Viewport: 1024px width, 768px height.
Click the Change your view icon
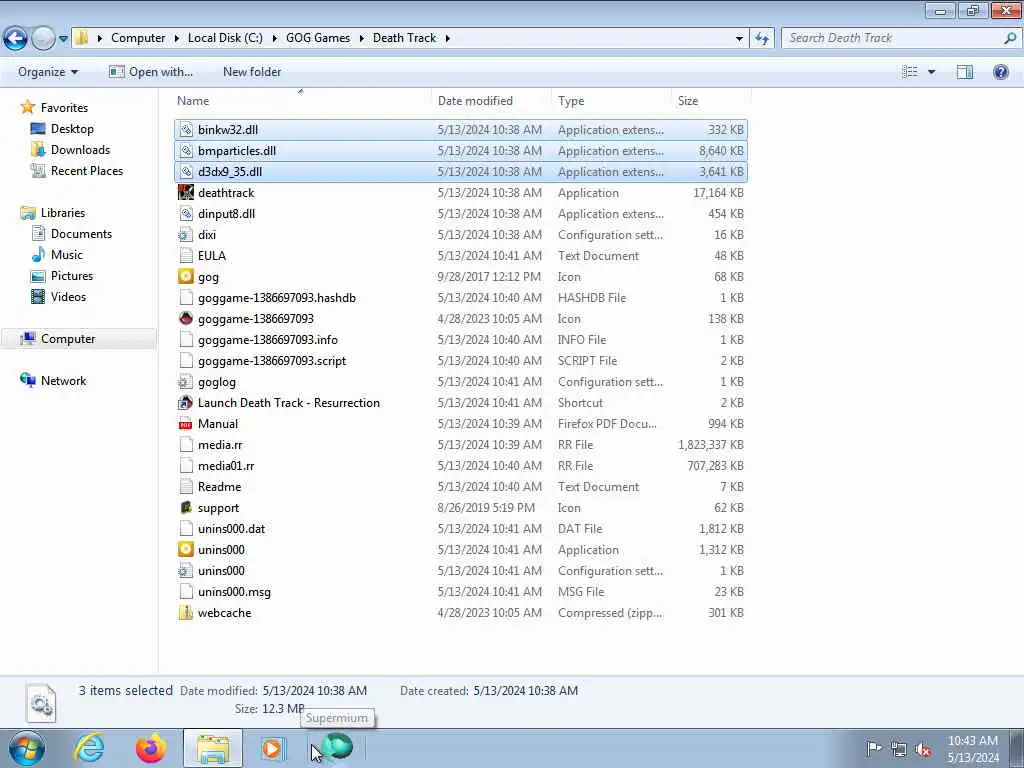910,72
